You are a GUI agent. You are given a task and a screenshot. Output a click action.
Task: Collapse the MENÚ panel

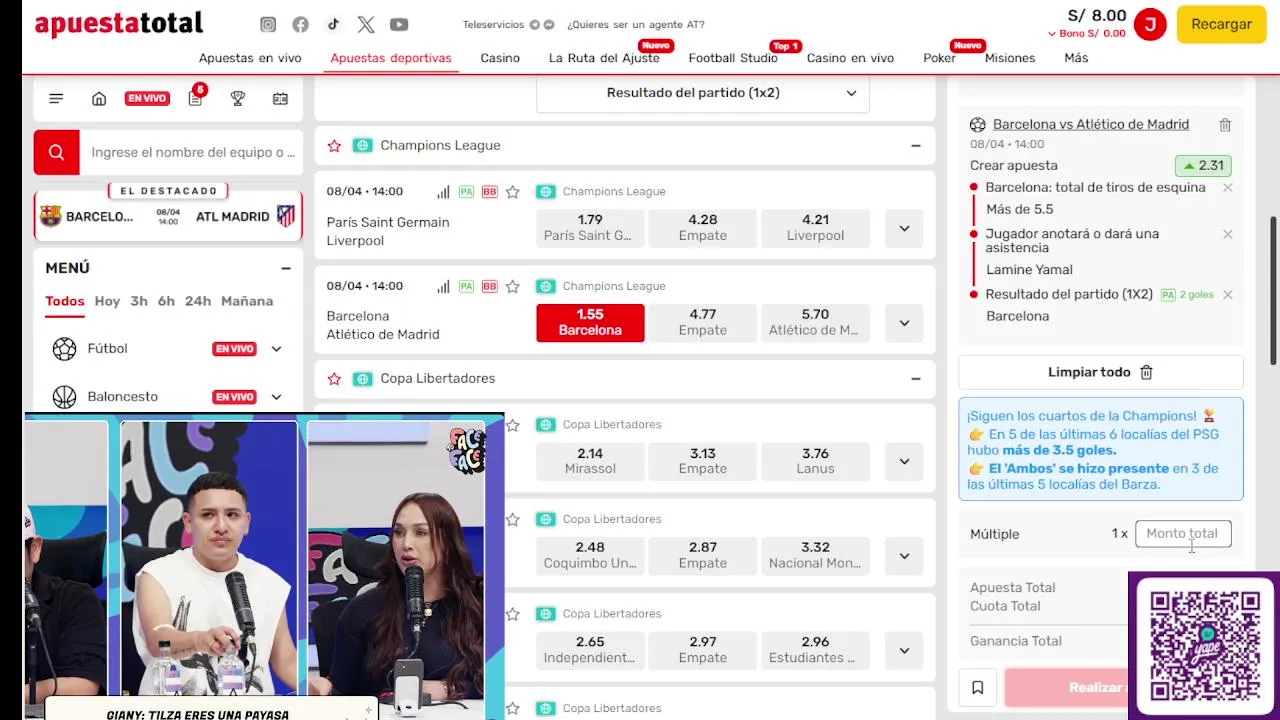tap(285, 268)
